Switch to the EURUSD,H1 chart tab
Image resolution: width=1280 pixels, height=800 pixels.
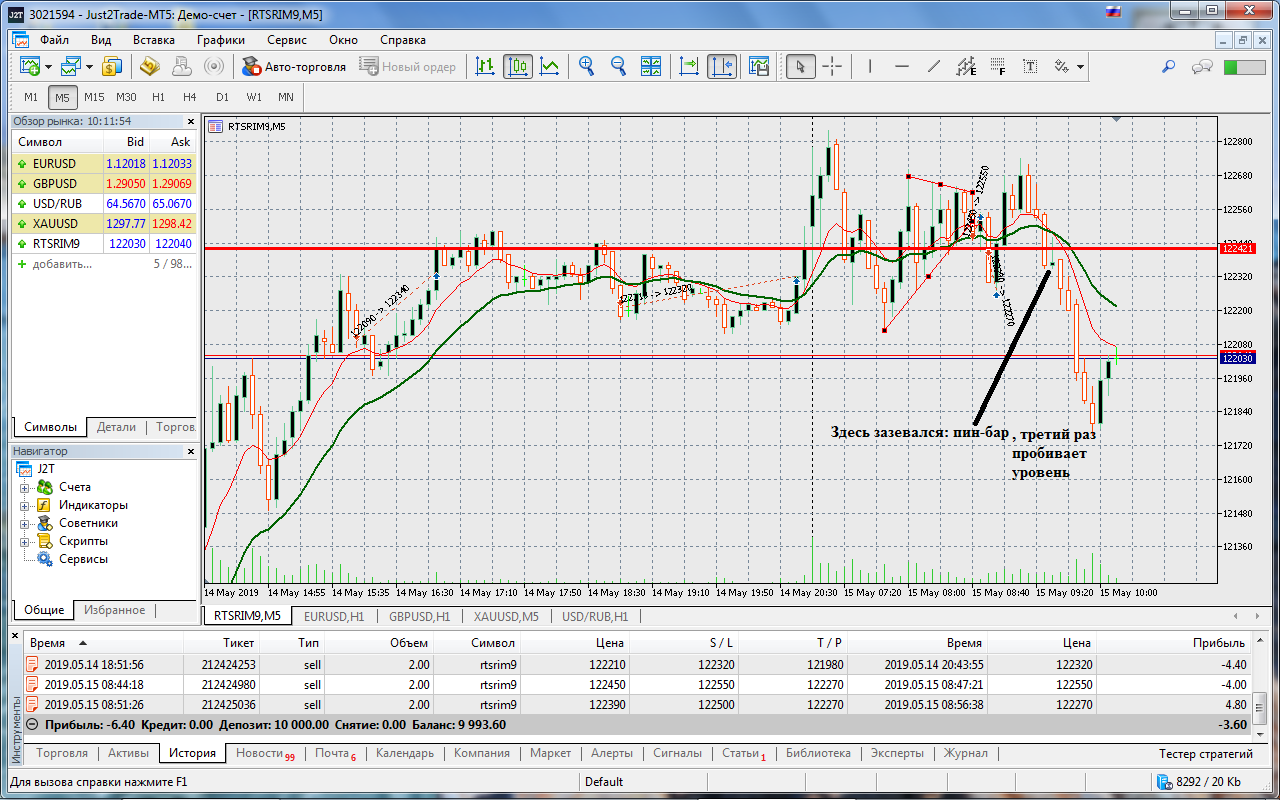pyautogui.click(x=335, y=616)
